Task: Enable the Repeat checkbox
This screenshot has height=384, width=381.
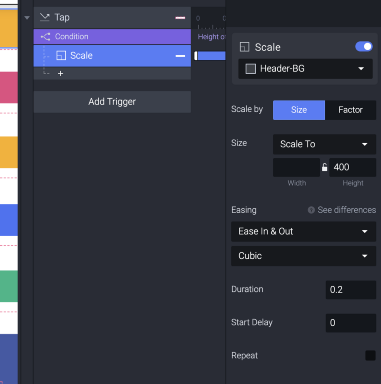Action: point(370,355)
